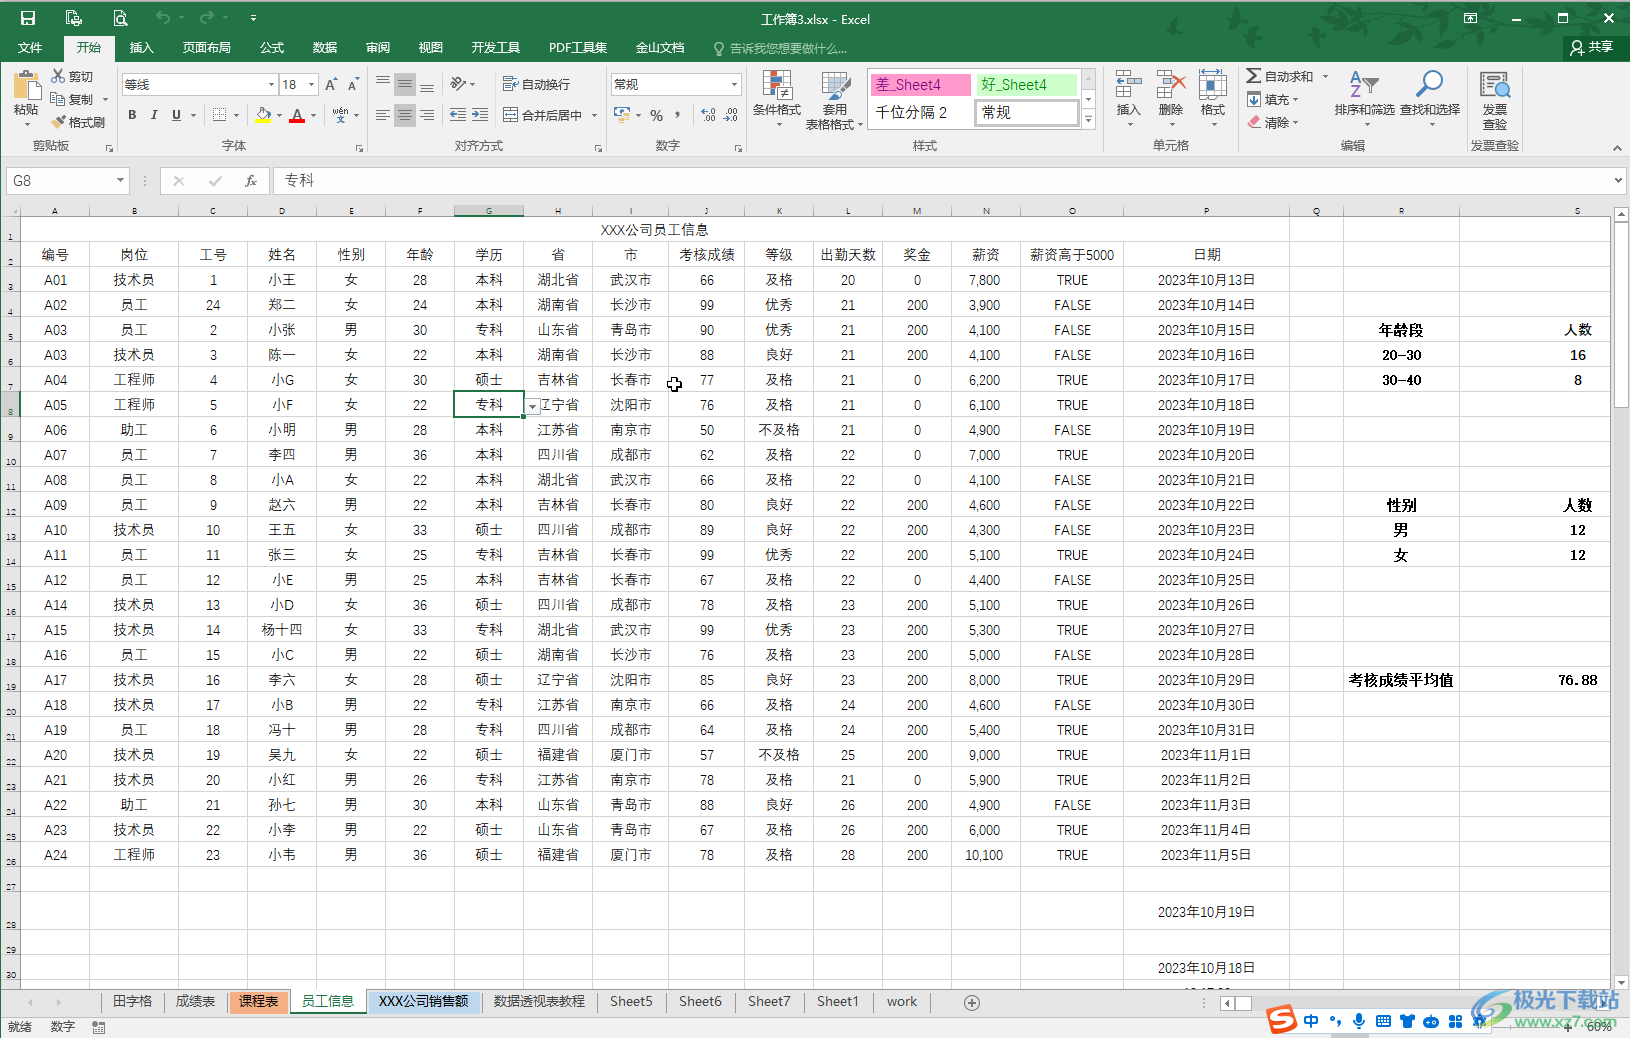Viewport: 1630px width, 1038px height.
Task: Decrease font size with the smaller A icon
Action: [x=353, y=85]
